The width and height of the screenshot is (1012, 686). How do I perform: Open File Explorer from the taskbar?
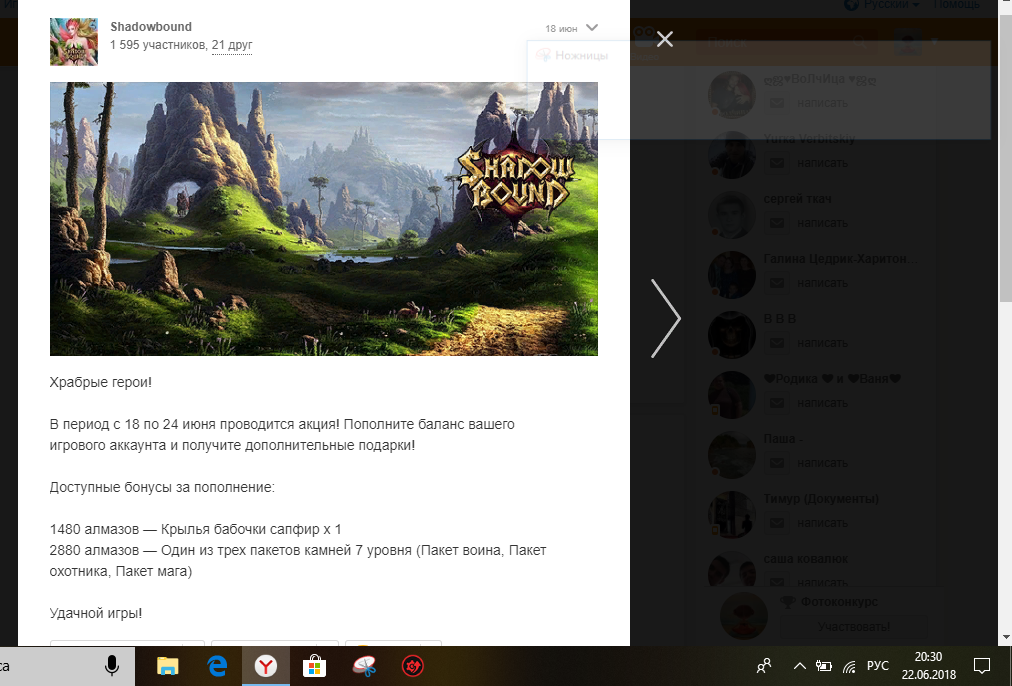(168, 666)
